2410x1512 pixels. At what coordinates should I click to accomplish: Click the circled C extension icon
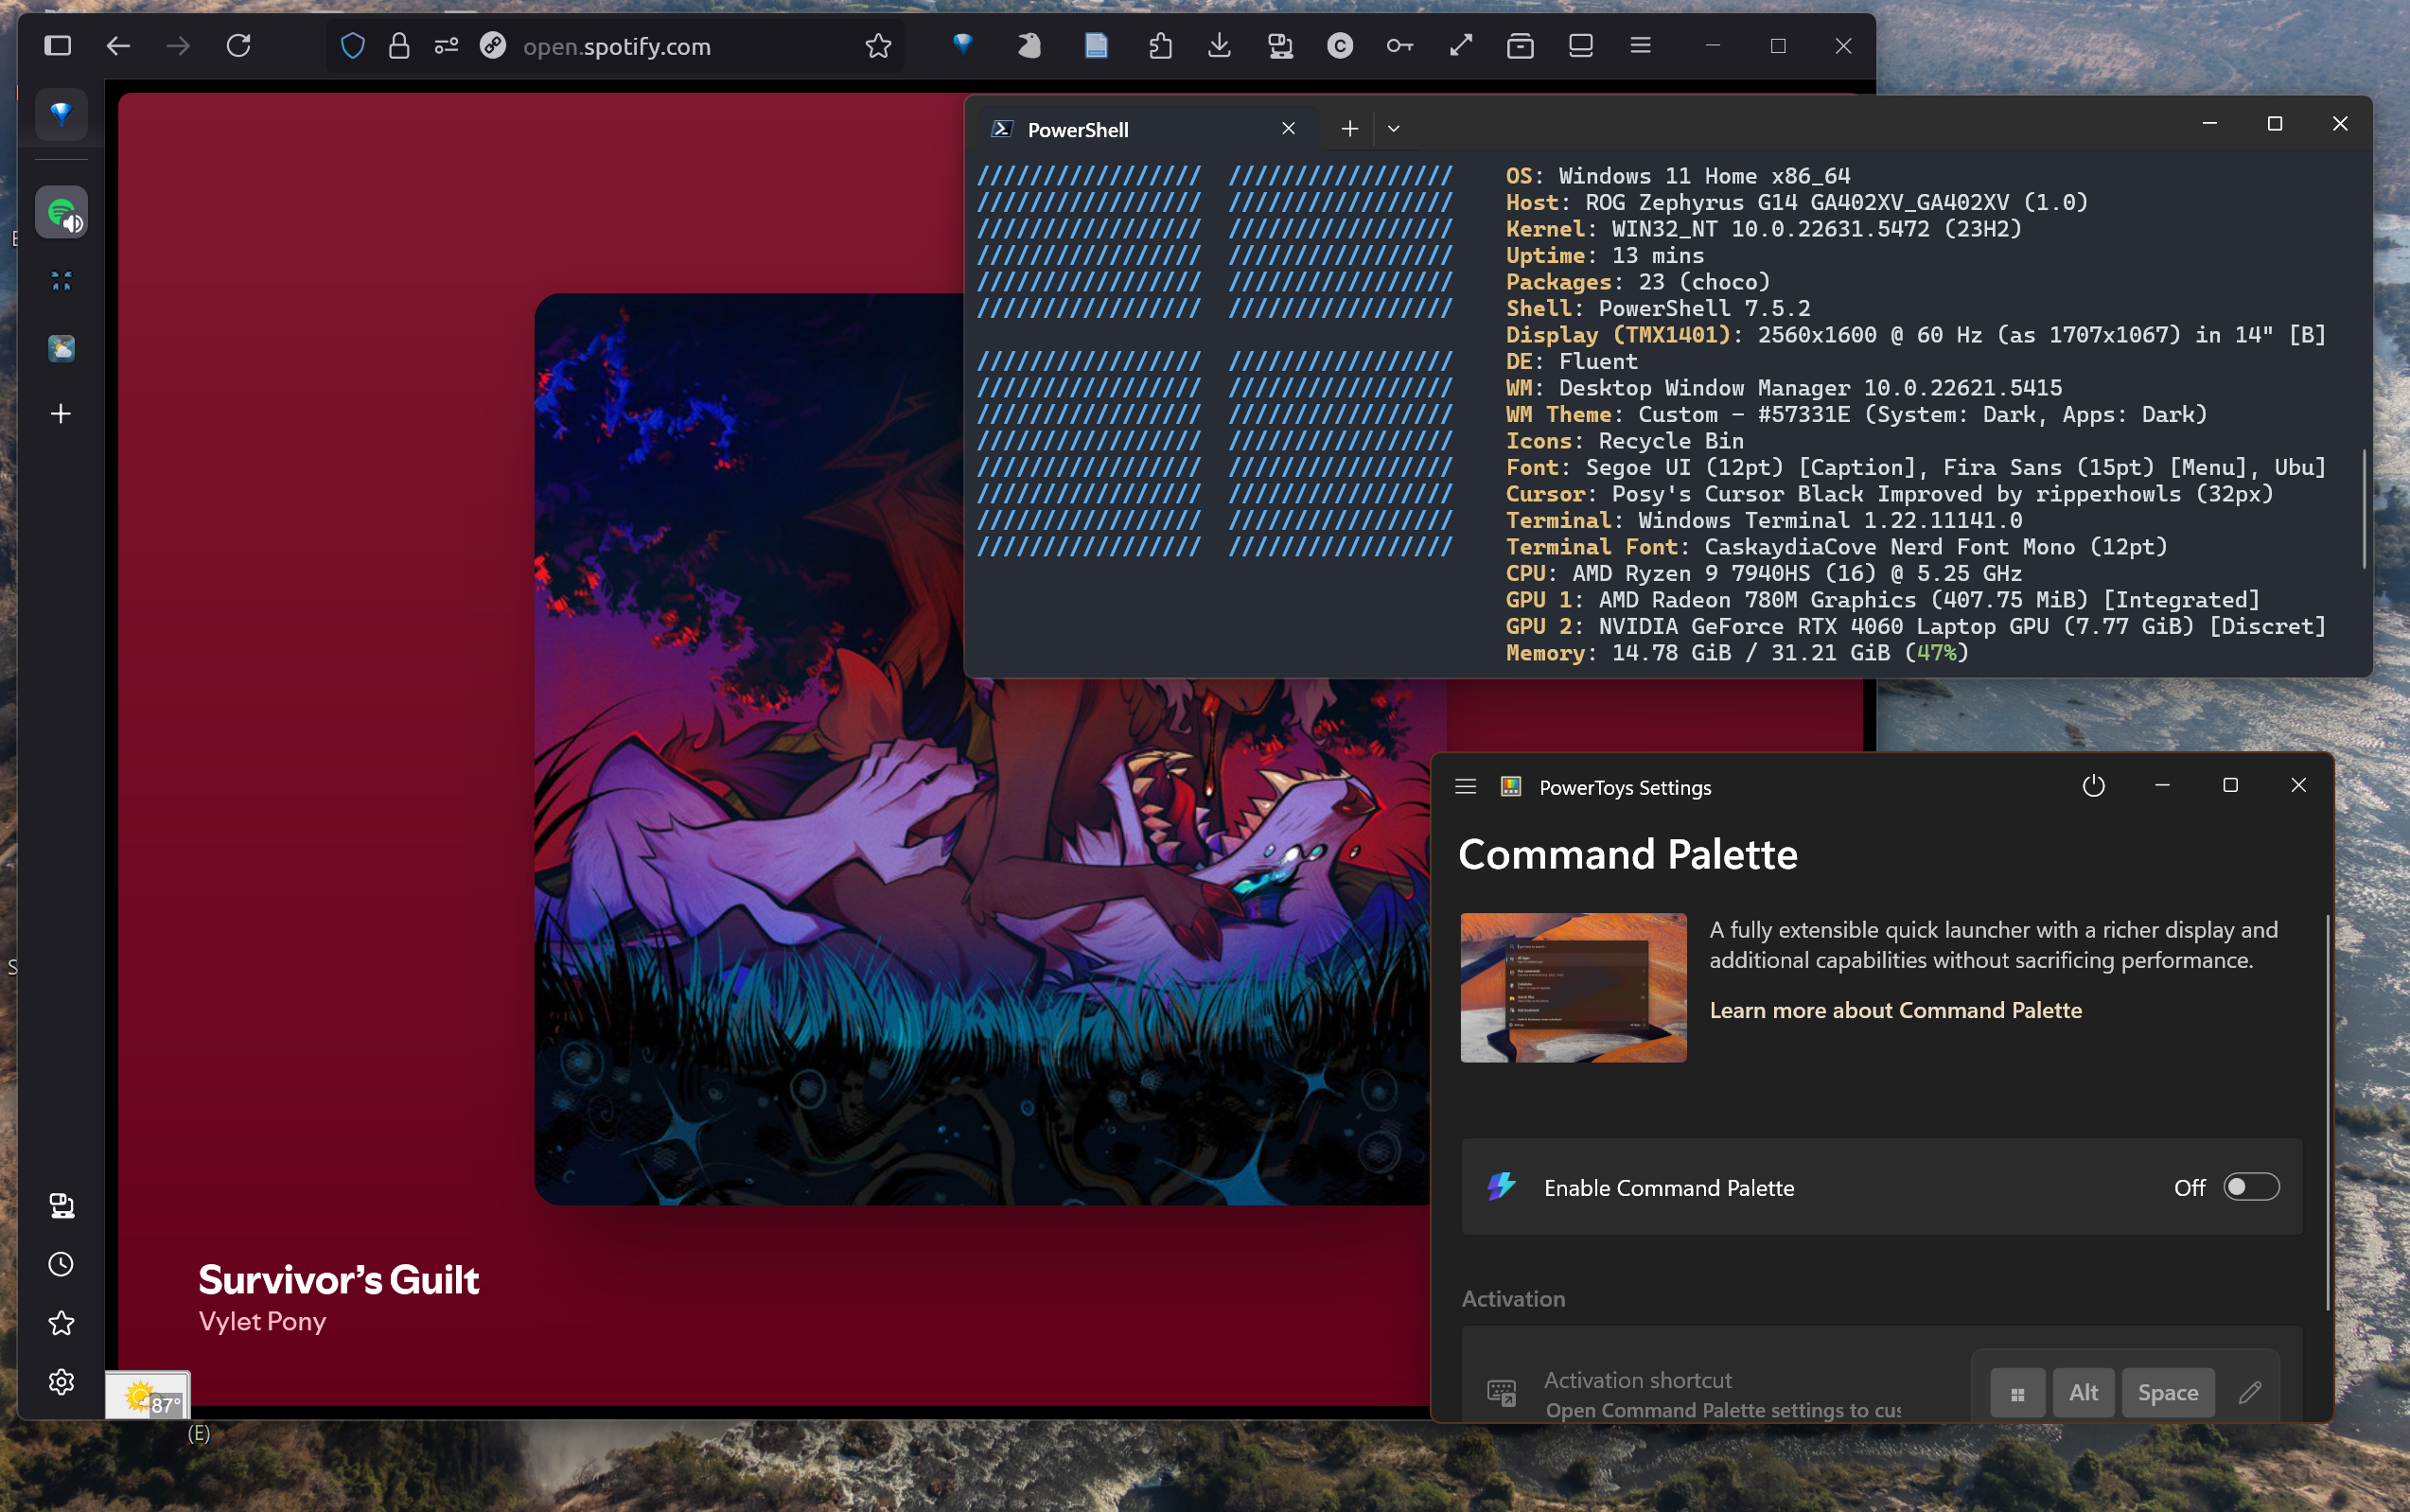(x=1340, y=46)
